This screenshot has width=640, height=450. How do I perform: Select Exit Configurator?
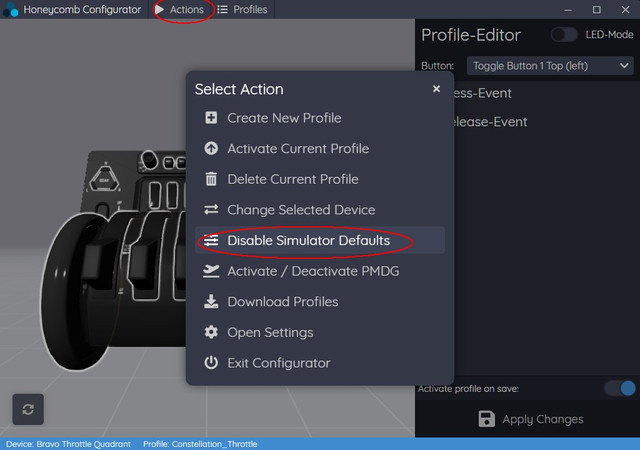point(320,363)
